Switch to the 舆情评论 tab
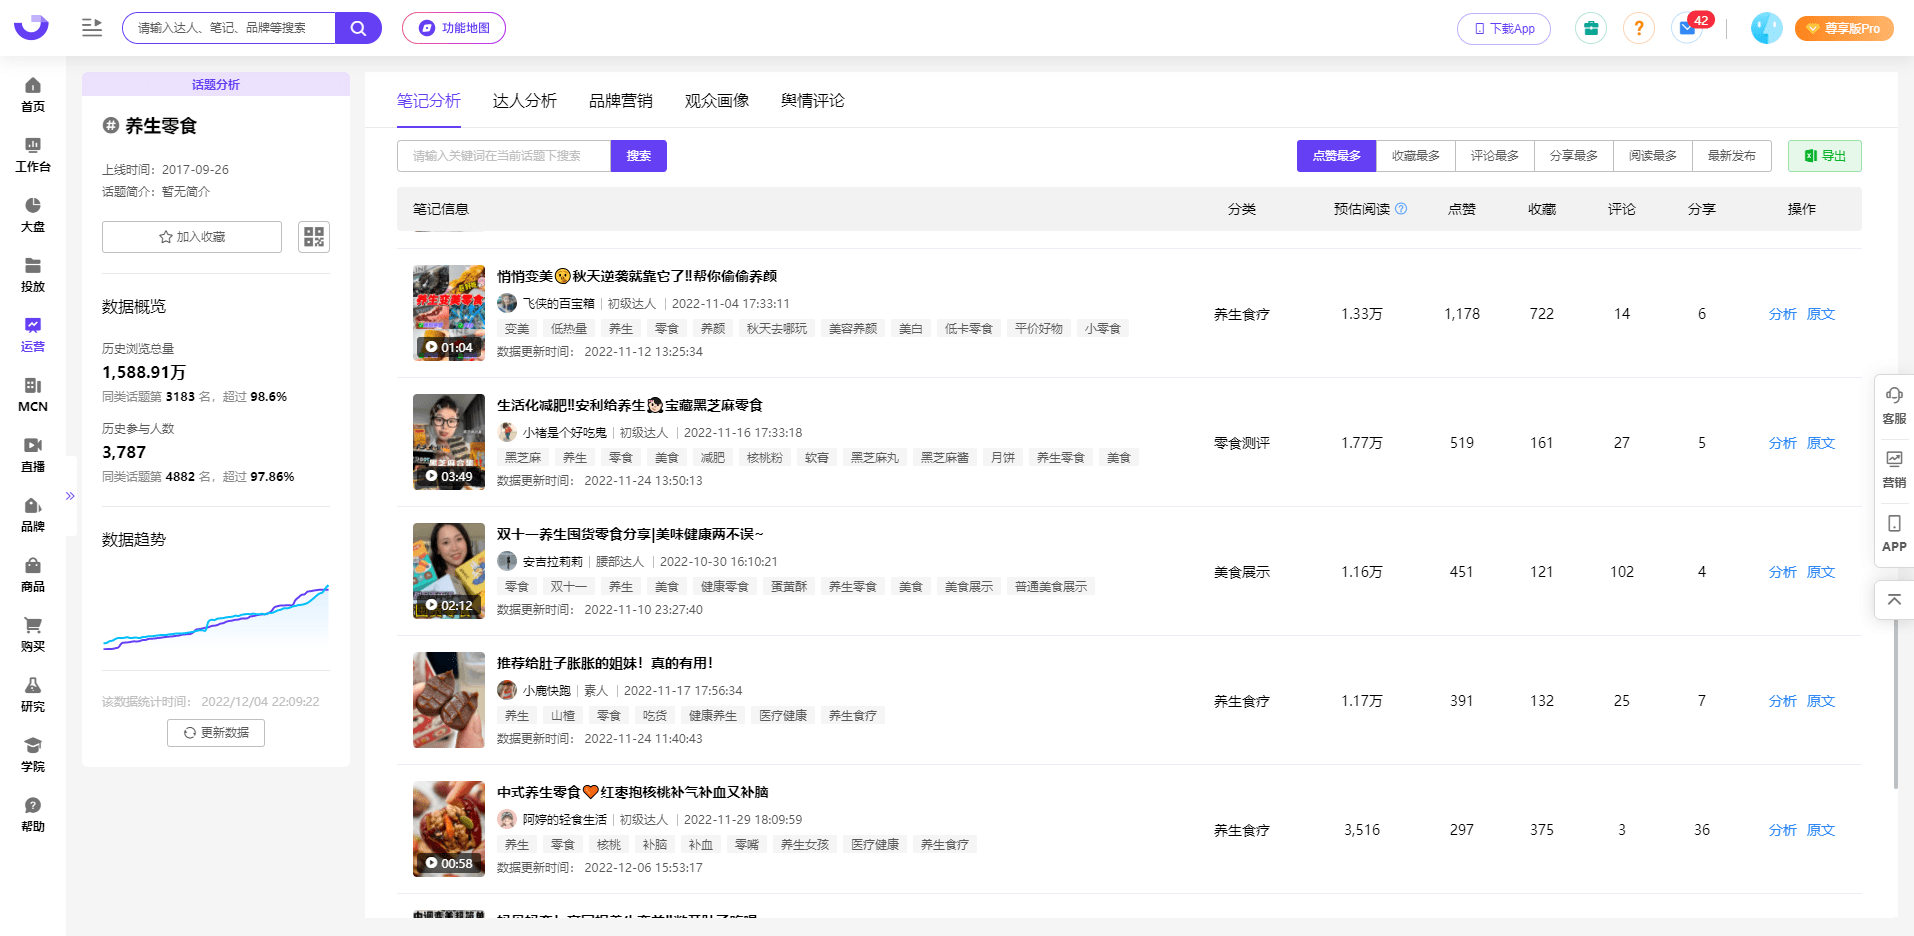This screenshot has height=936, width=1914. [813, 101]
